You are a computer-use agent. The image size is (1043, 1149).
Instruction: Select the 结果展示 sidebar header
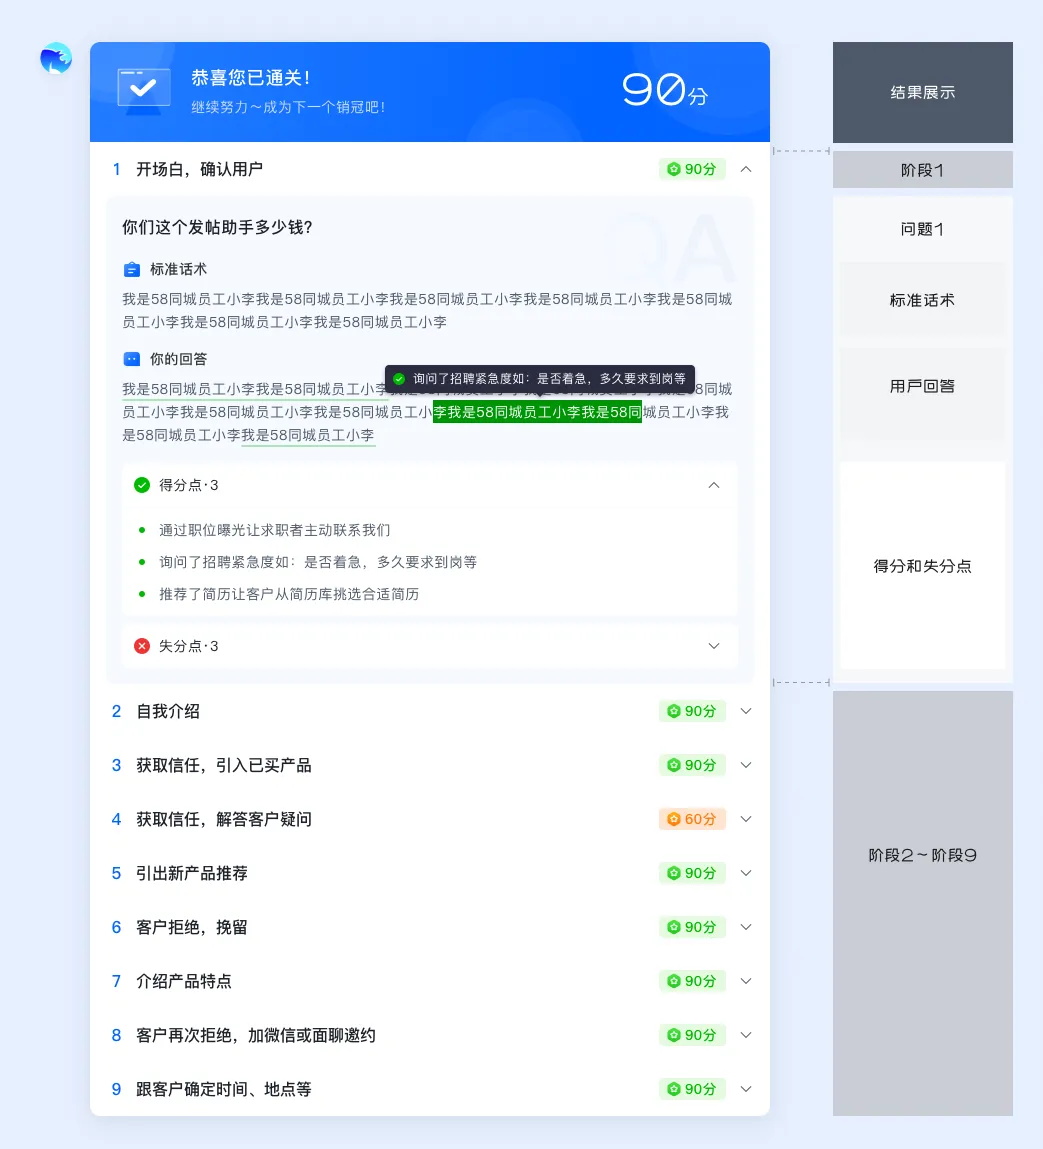tap(921, 92)
